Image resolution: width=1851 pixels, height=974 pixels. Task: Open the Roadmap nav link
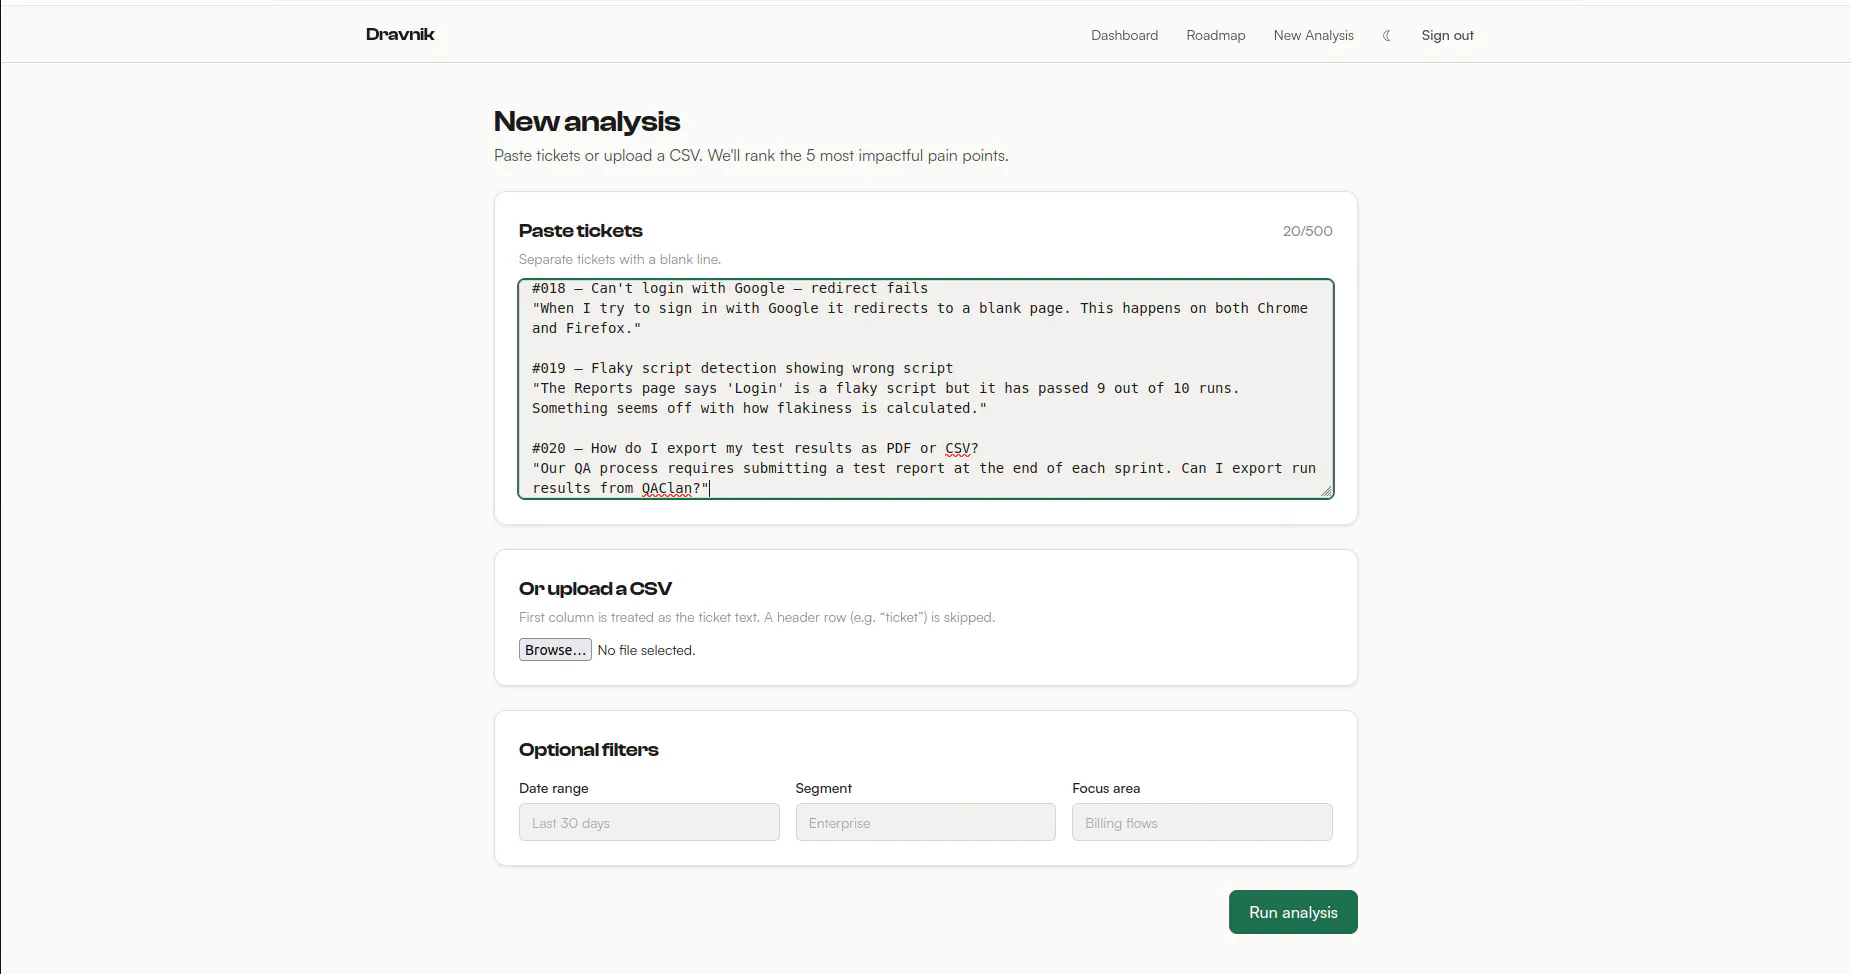click(1216, 35)
